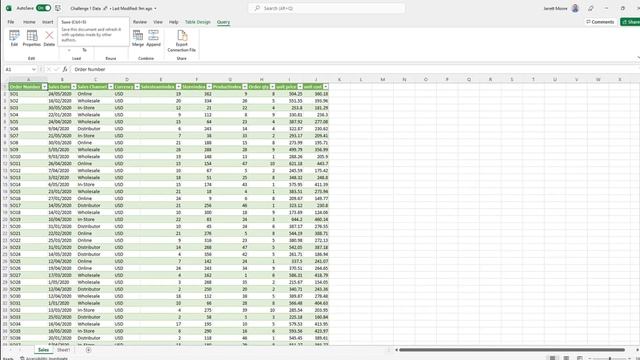Select the SO10 order number cell

pos(28,157)
